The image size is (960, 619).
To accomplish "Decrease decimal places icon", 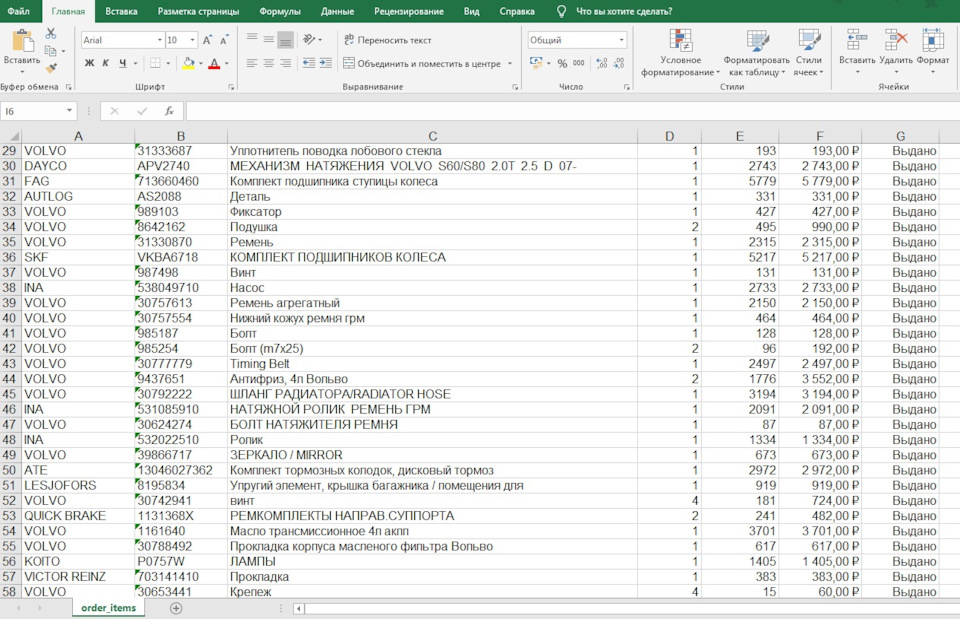I will click(x=619, y=63).
